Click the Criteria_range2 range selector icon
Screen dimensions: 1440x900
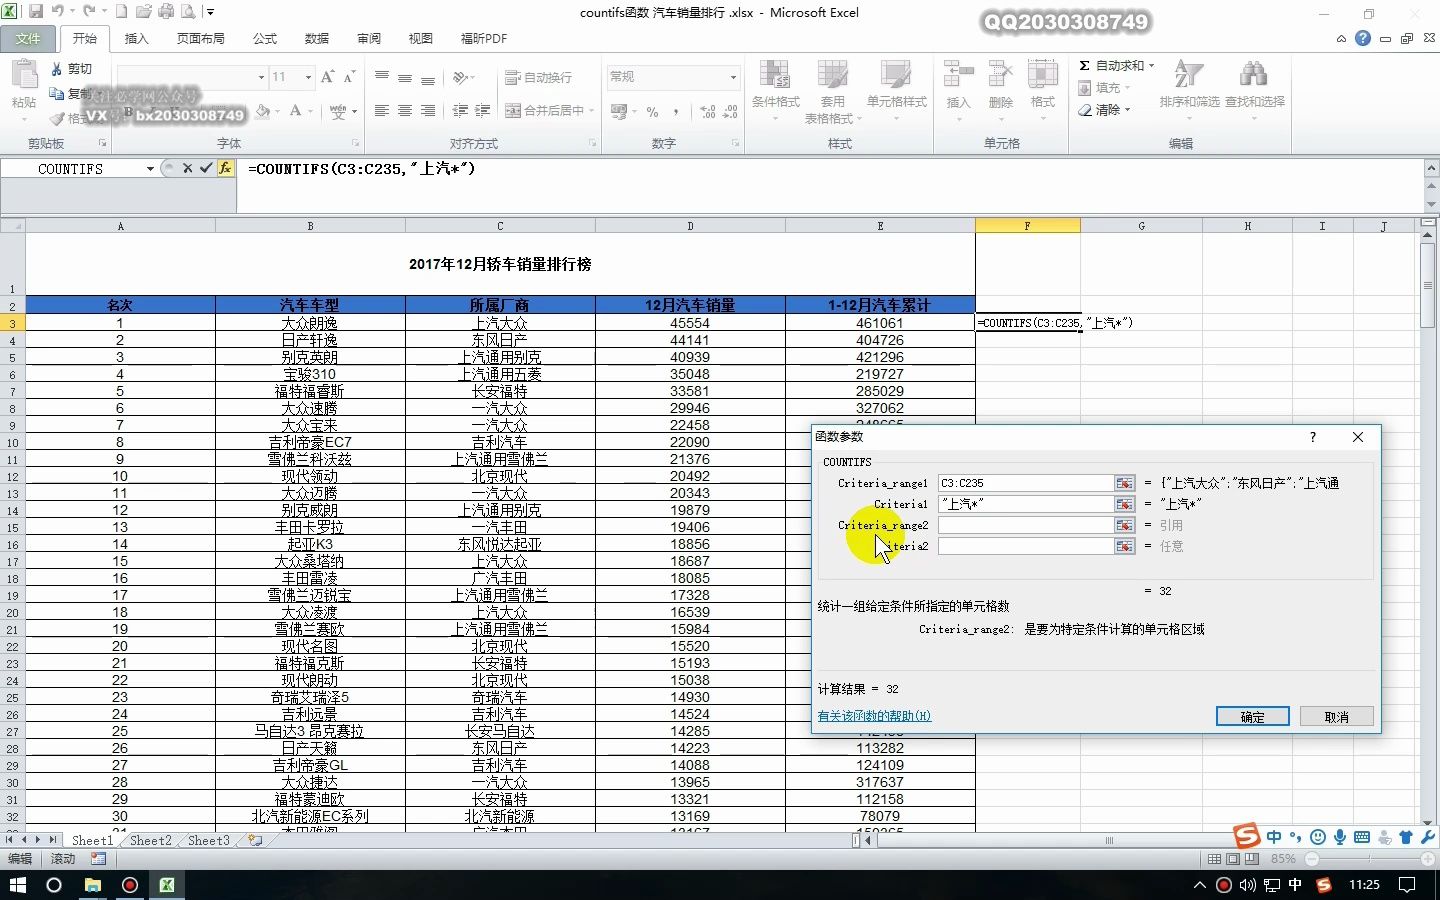[x=1123, y=525]
